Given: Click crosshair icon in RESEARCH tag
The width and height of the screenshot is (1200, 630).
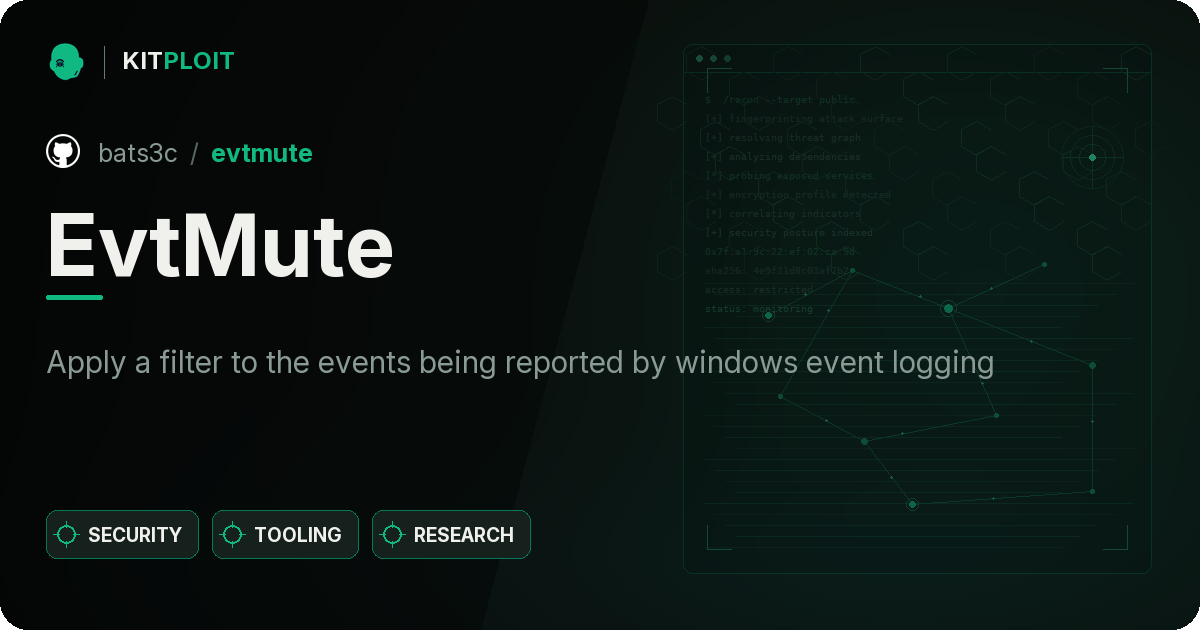Looking at the screenshot, I should point(393,534).
